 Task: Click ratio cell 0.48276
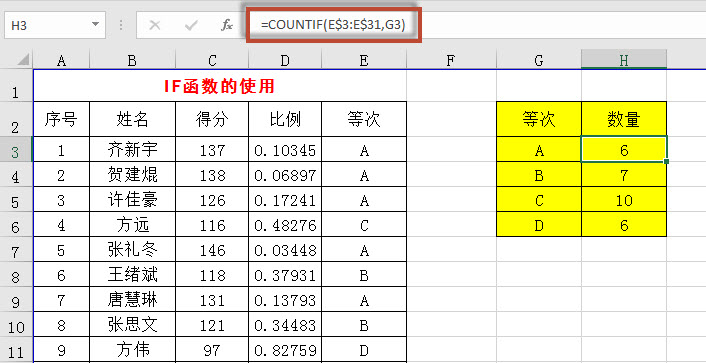coord(285,225)
